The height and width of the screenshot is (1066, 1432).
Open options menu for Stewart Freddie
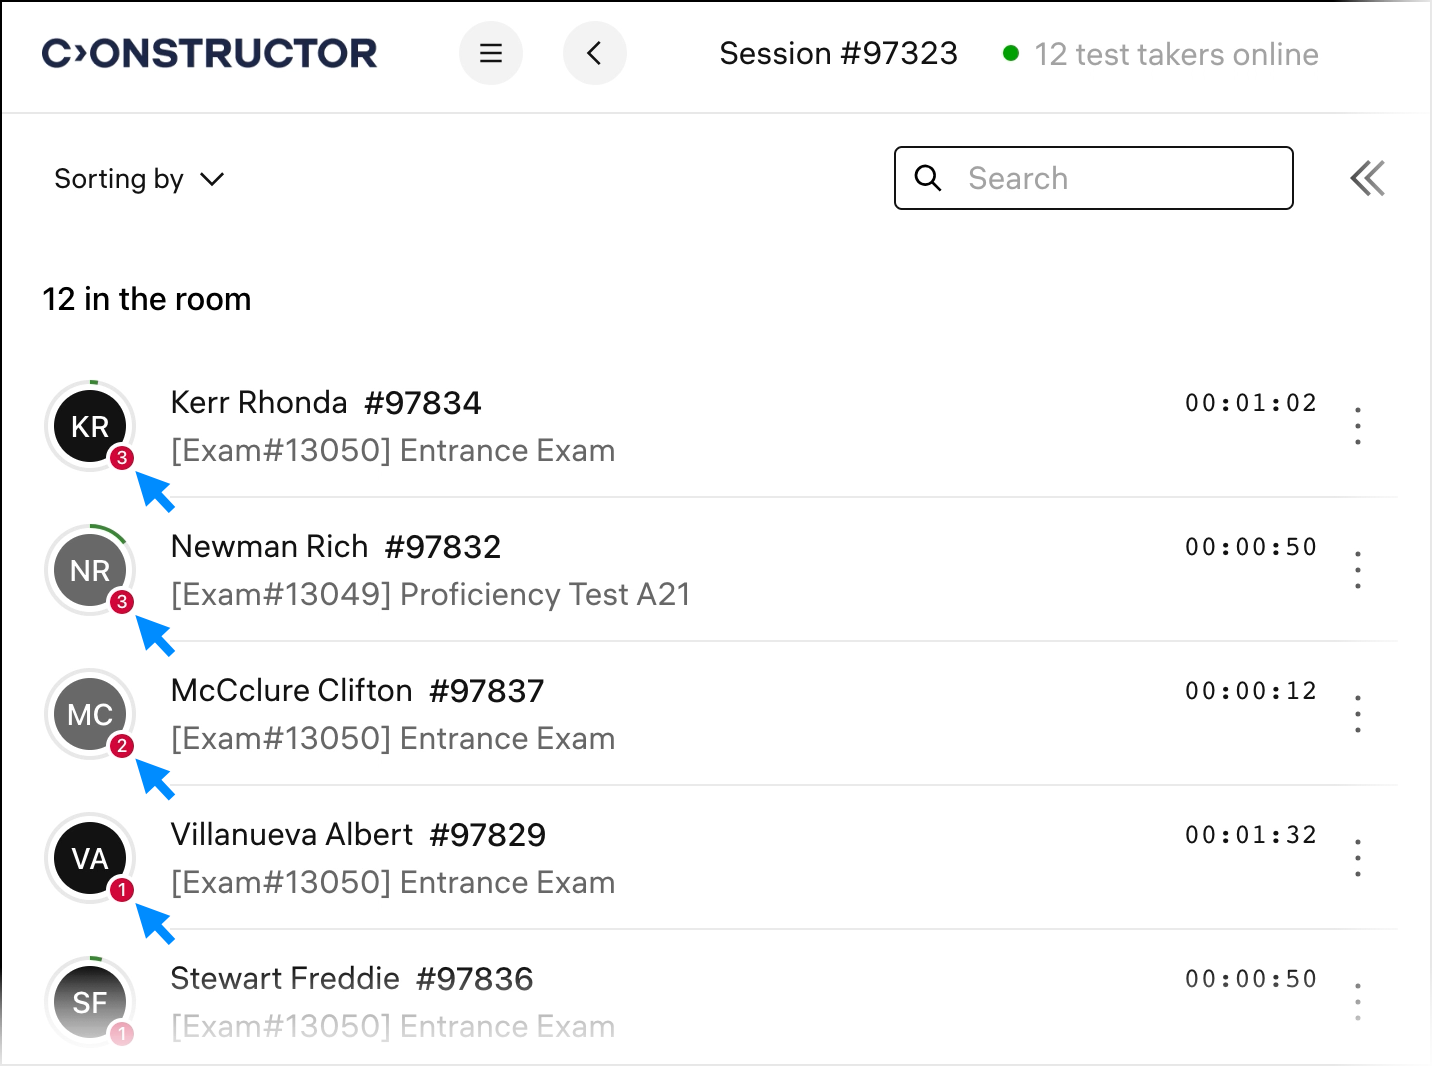pyautogui.click(x=1357, y=1002)
